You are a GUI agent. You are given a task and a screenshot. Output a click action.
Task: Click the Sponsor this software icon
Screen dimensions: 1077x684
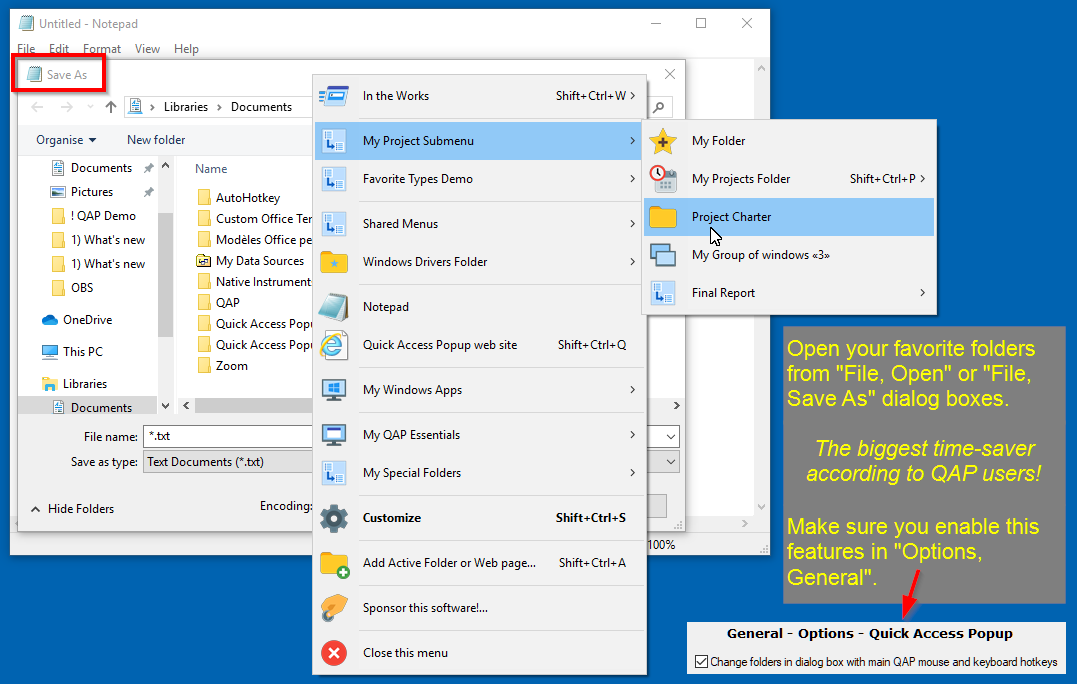point(334,608)
